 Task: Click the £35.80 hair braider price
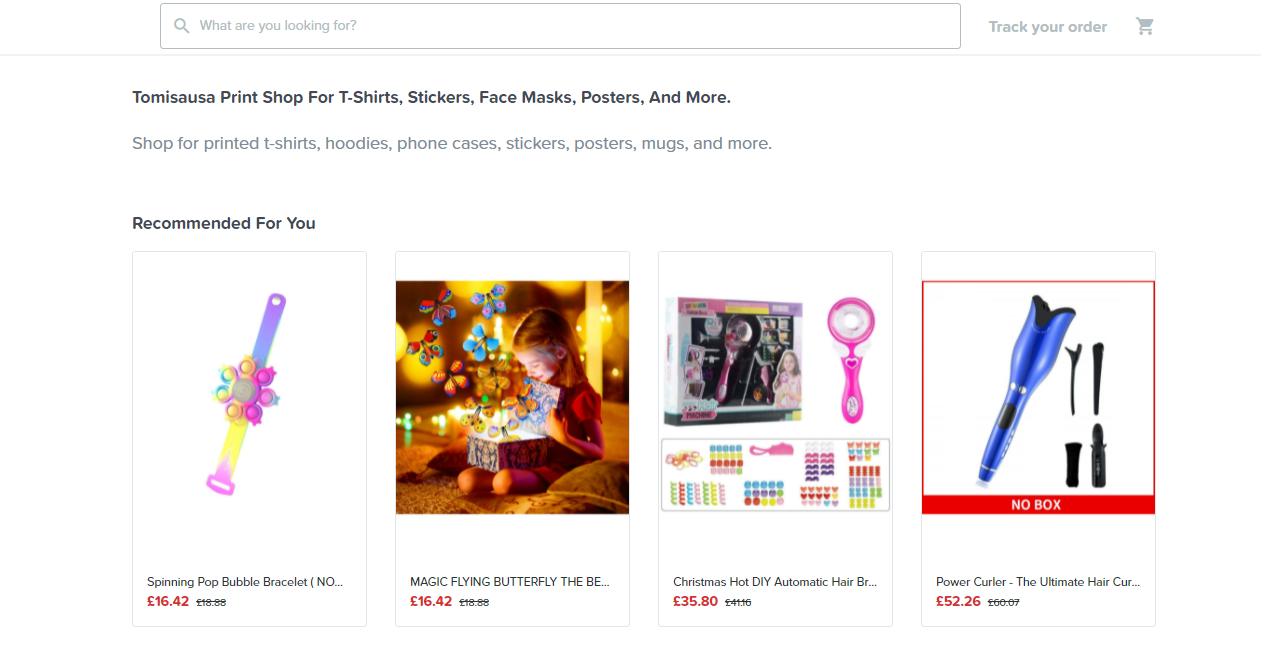pos(695,602)
